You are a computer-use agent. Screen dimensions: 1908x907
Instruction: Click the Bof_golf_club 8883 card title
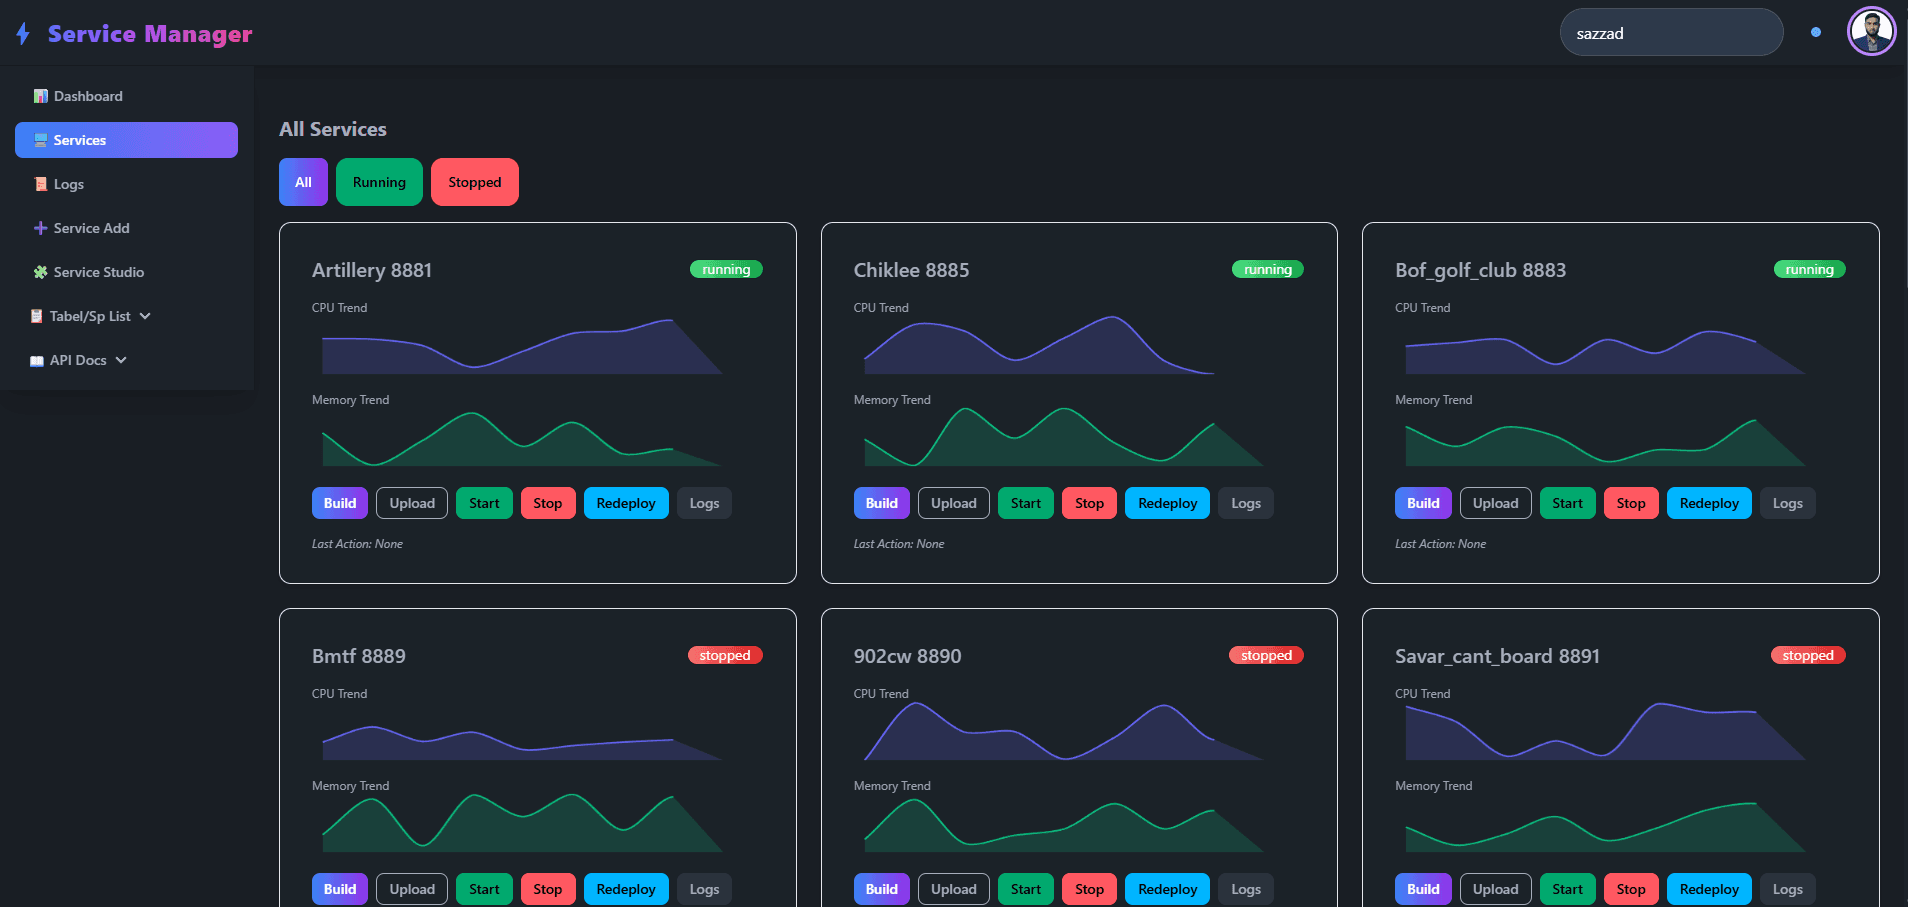(1480, 270)
